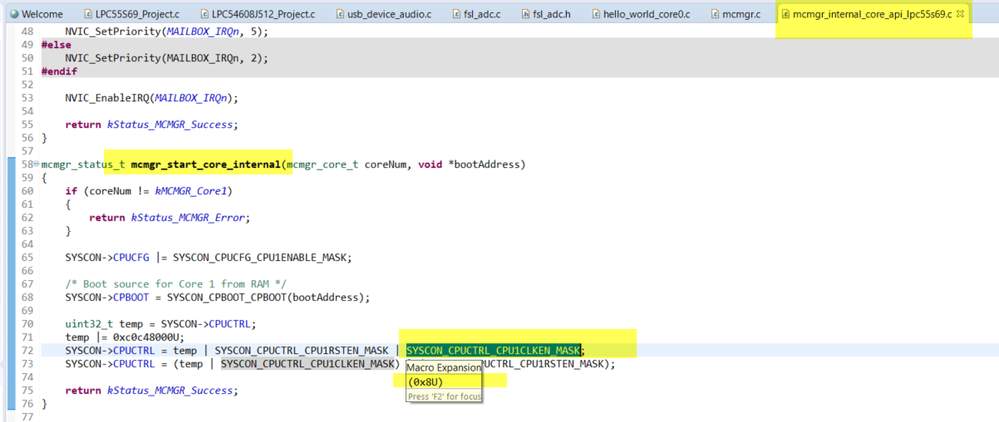
Task: Click the (0x8U) value in the Macro Expansion popup
Action: click(424, 381)
